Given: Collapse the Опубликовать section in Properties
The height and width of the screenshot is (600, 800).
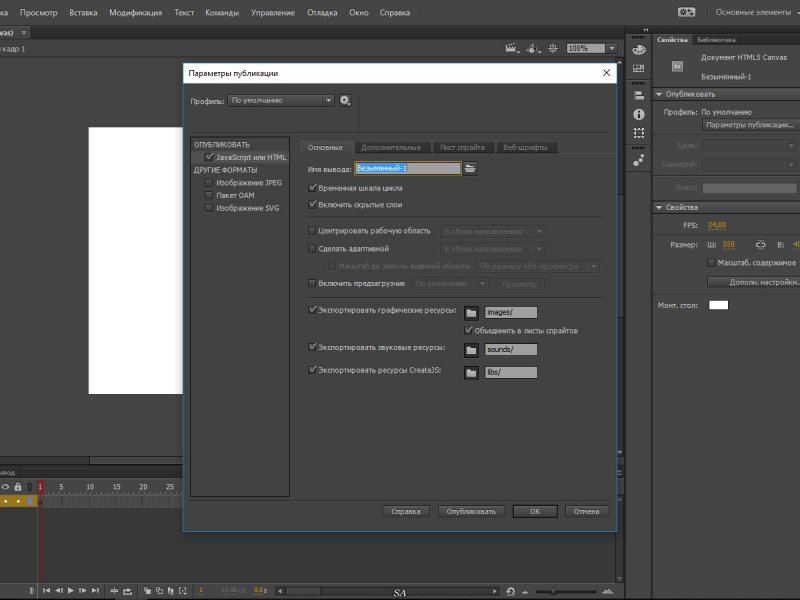Looking at the screenshot, I should coord(659,94).
